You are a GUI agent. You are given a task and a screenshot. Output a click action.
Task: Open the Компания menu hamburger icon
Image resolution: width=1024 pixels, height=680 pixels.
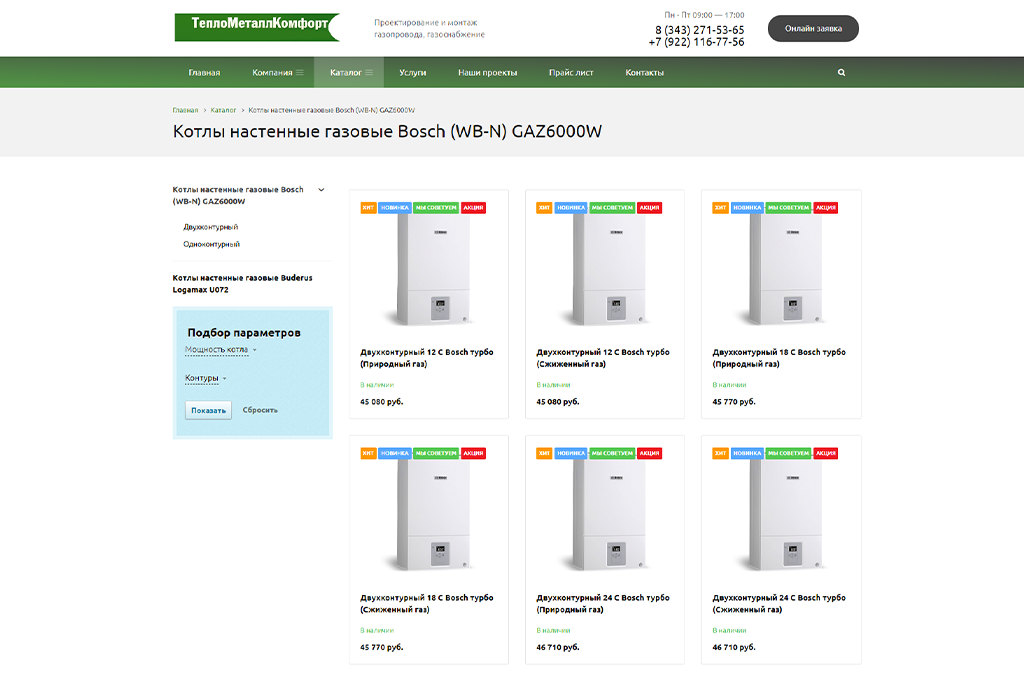coord(300,73)
